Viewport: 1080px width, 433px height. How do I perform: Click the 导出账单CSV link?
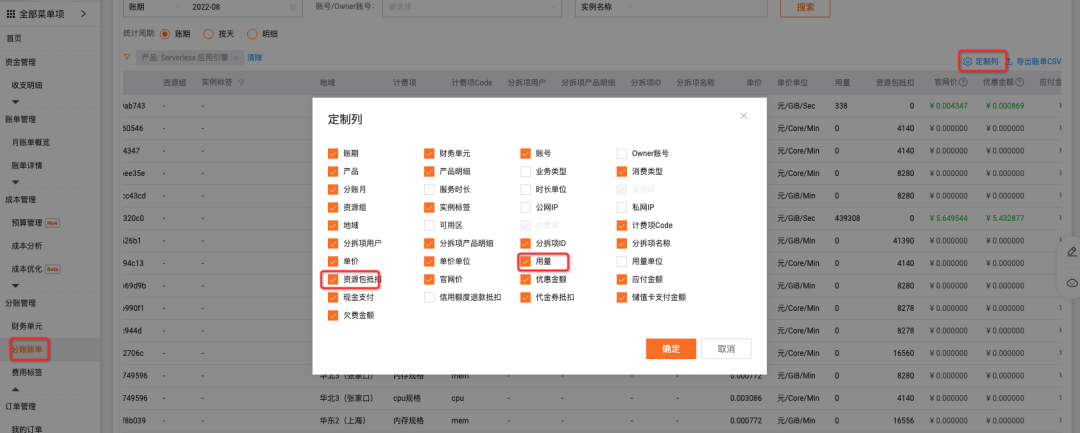click(x=1039, y=61)
